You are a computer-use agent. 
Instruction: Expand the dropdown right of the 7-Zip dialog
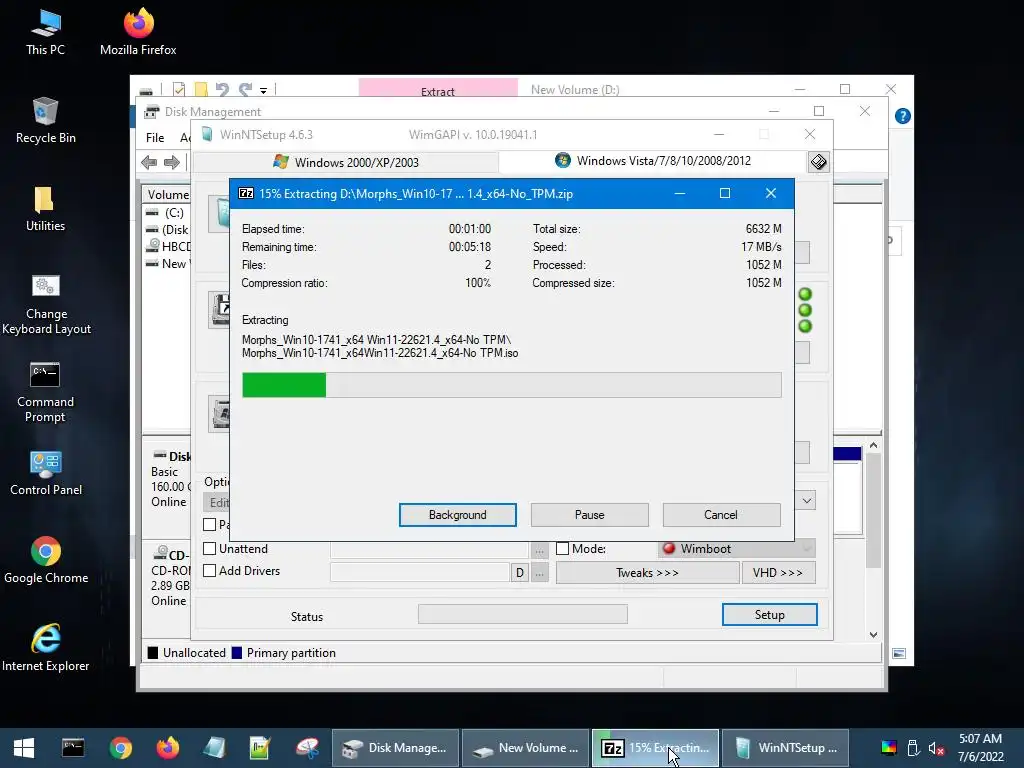(807, 501)
